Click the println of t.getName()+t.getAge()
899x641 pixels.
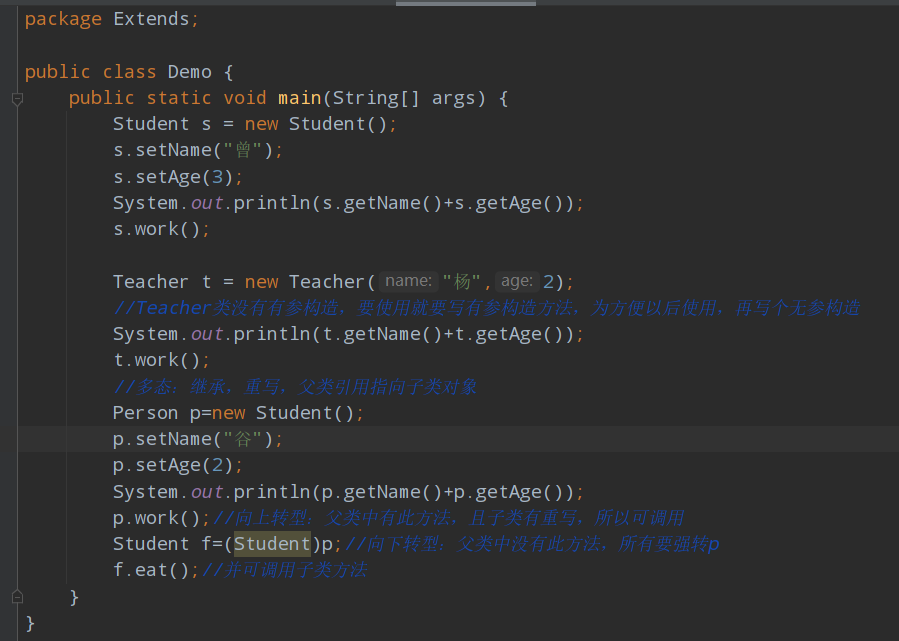coord(349,334)
